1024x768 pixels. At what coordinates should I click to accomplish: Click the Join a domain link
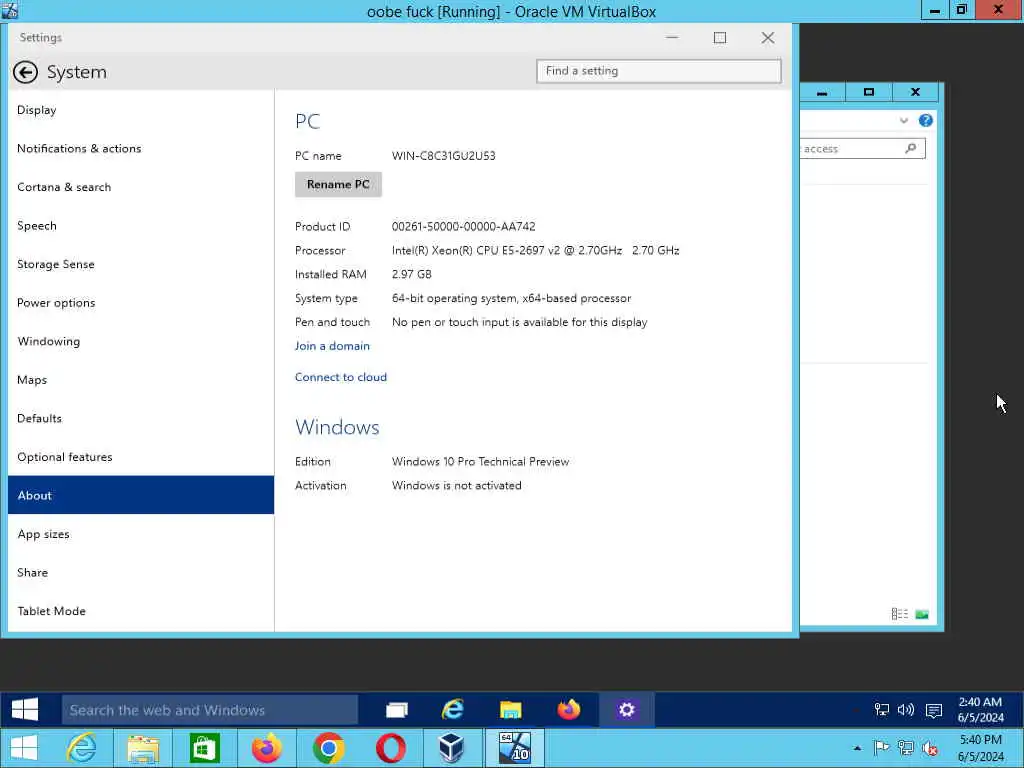click(332, 346)
